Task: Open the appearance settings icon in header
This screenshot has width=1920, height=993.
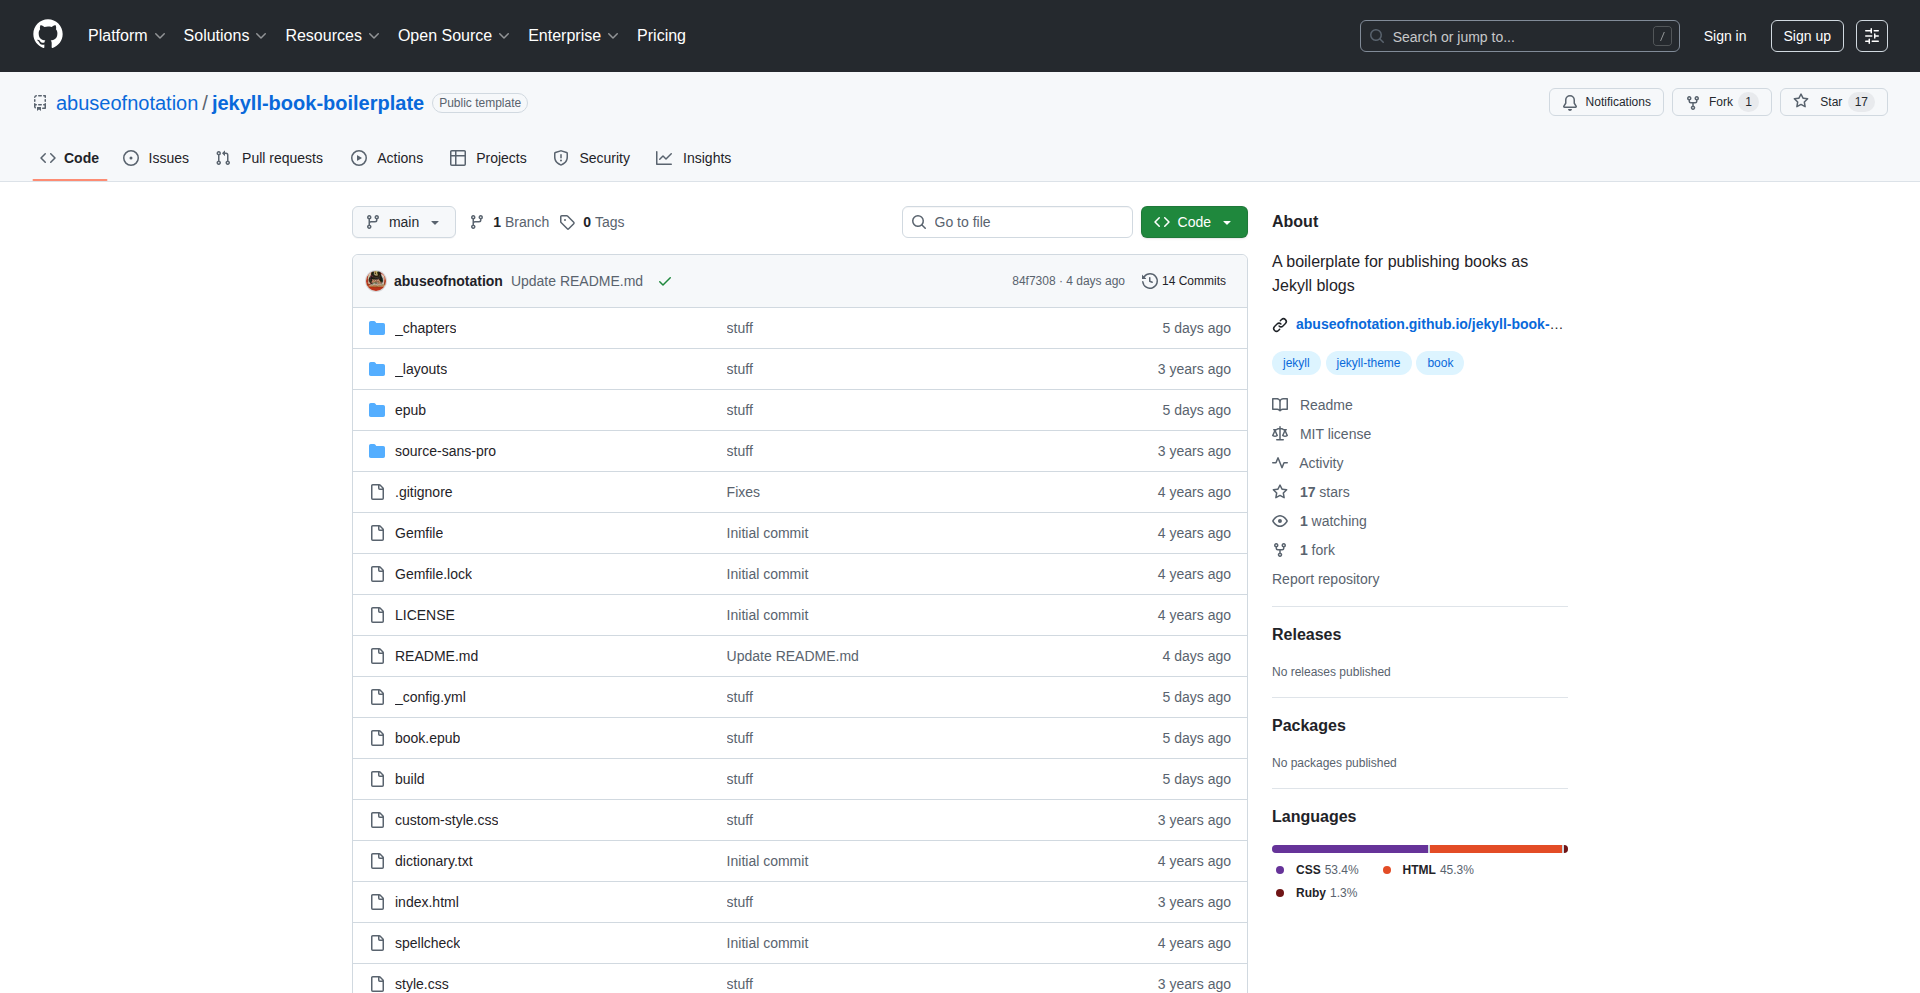Action: point(1871,36)
